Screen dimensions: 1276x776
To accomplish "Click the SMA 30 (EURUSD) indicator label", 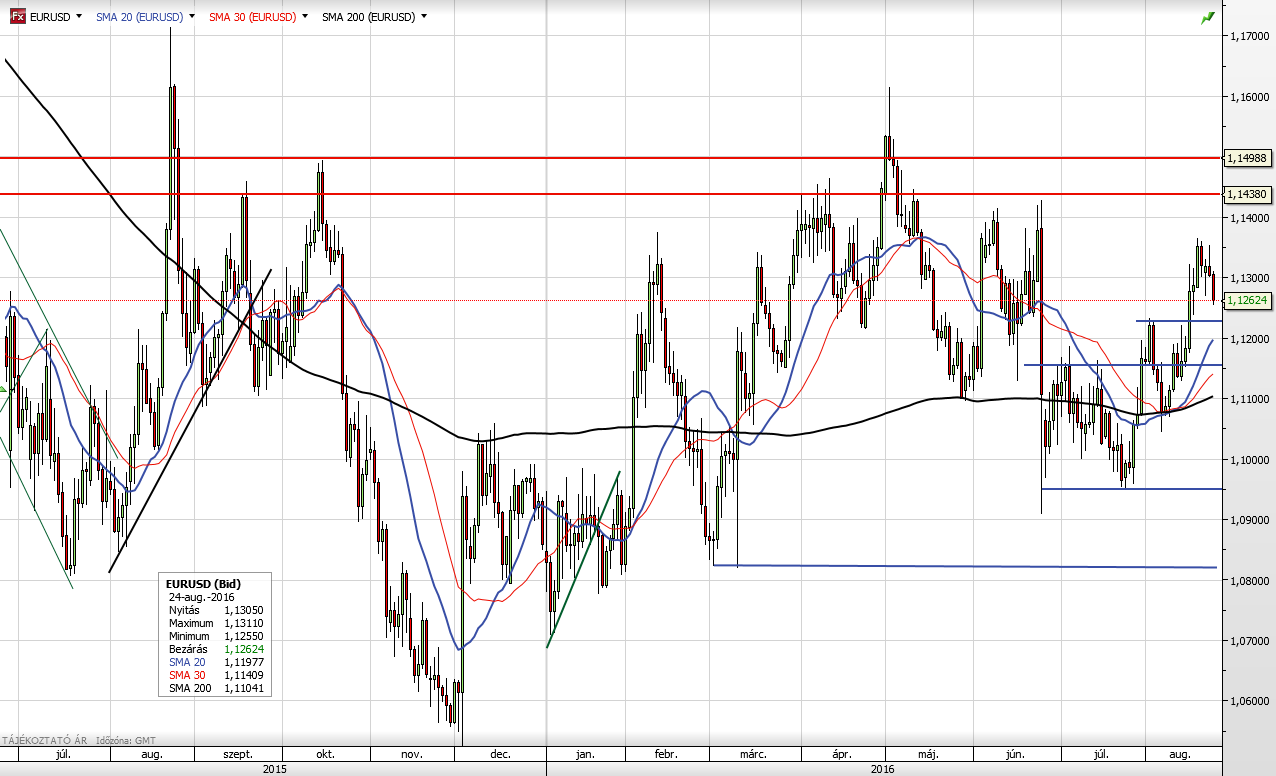I will 253,17.
